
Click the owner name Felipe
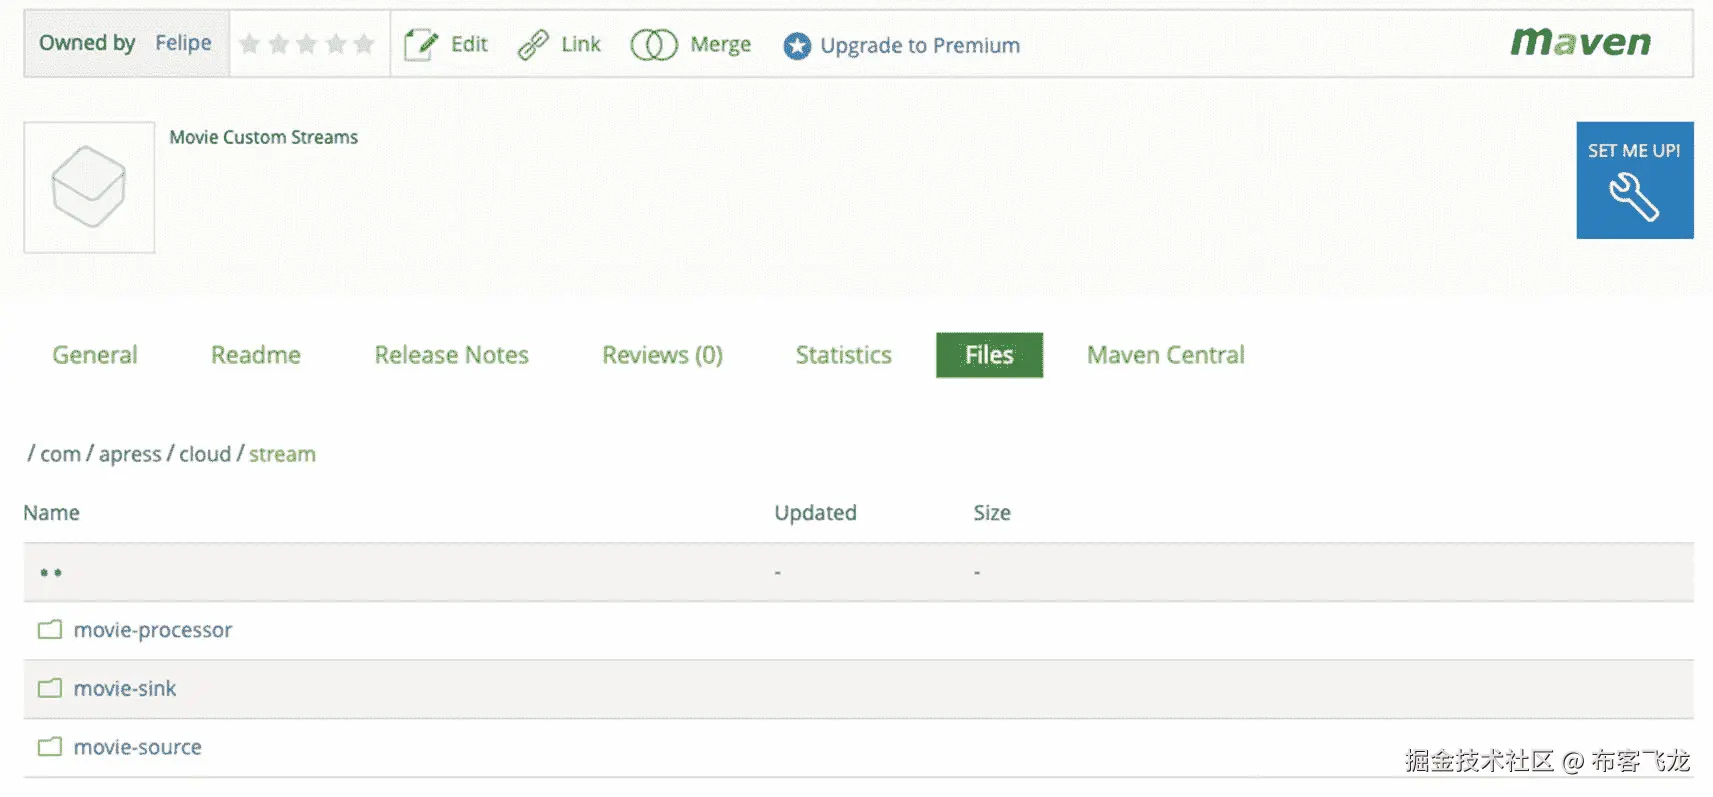pyautogui.click(x=183, y=43)
